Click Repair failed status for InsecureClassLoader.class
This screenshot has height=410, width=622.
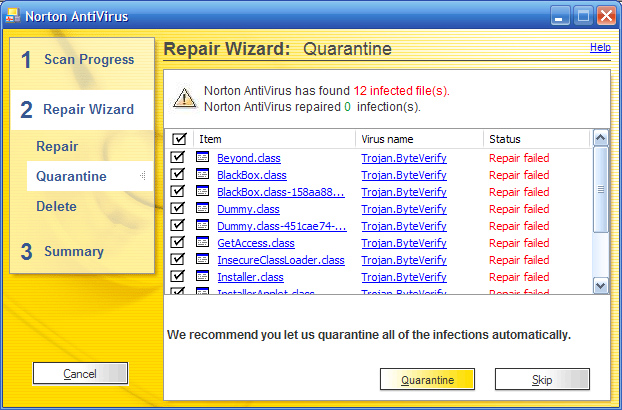[519, 260]
